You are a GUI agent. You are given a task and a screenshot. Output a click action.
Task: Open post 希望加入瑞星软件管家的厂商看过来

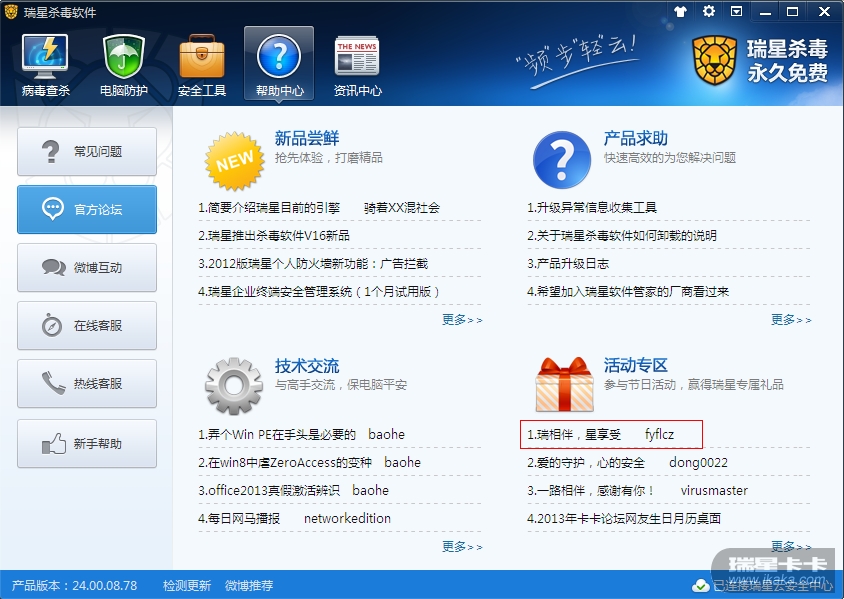click(x=628, y=292)
